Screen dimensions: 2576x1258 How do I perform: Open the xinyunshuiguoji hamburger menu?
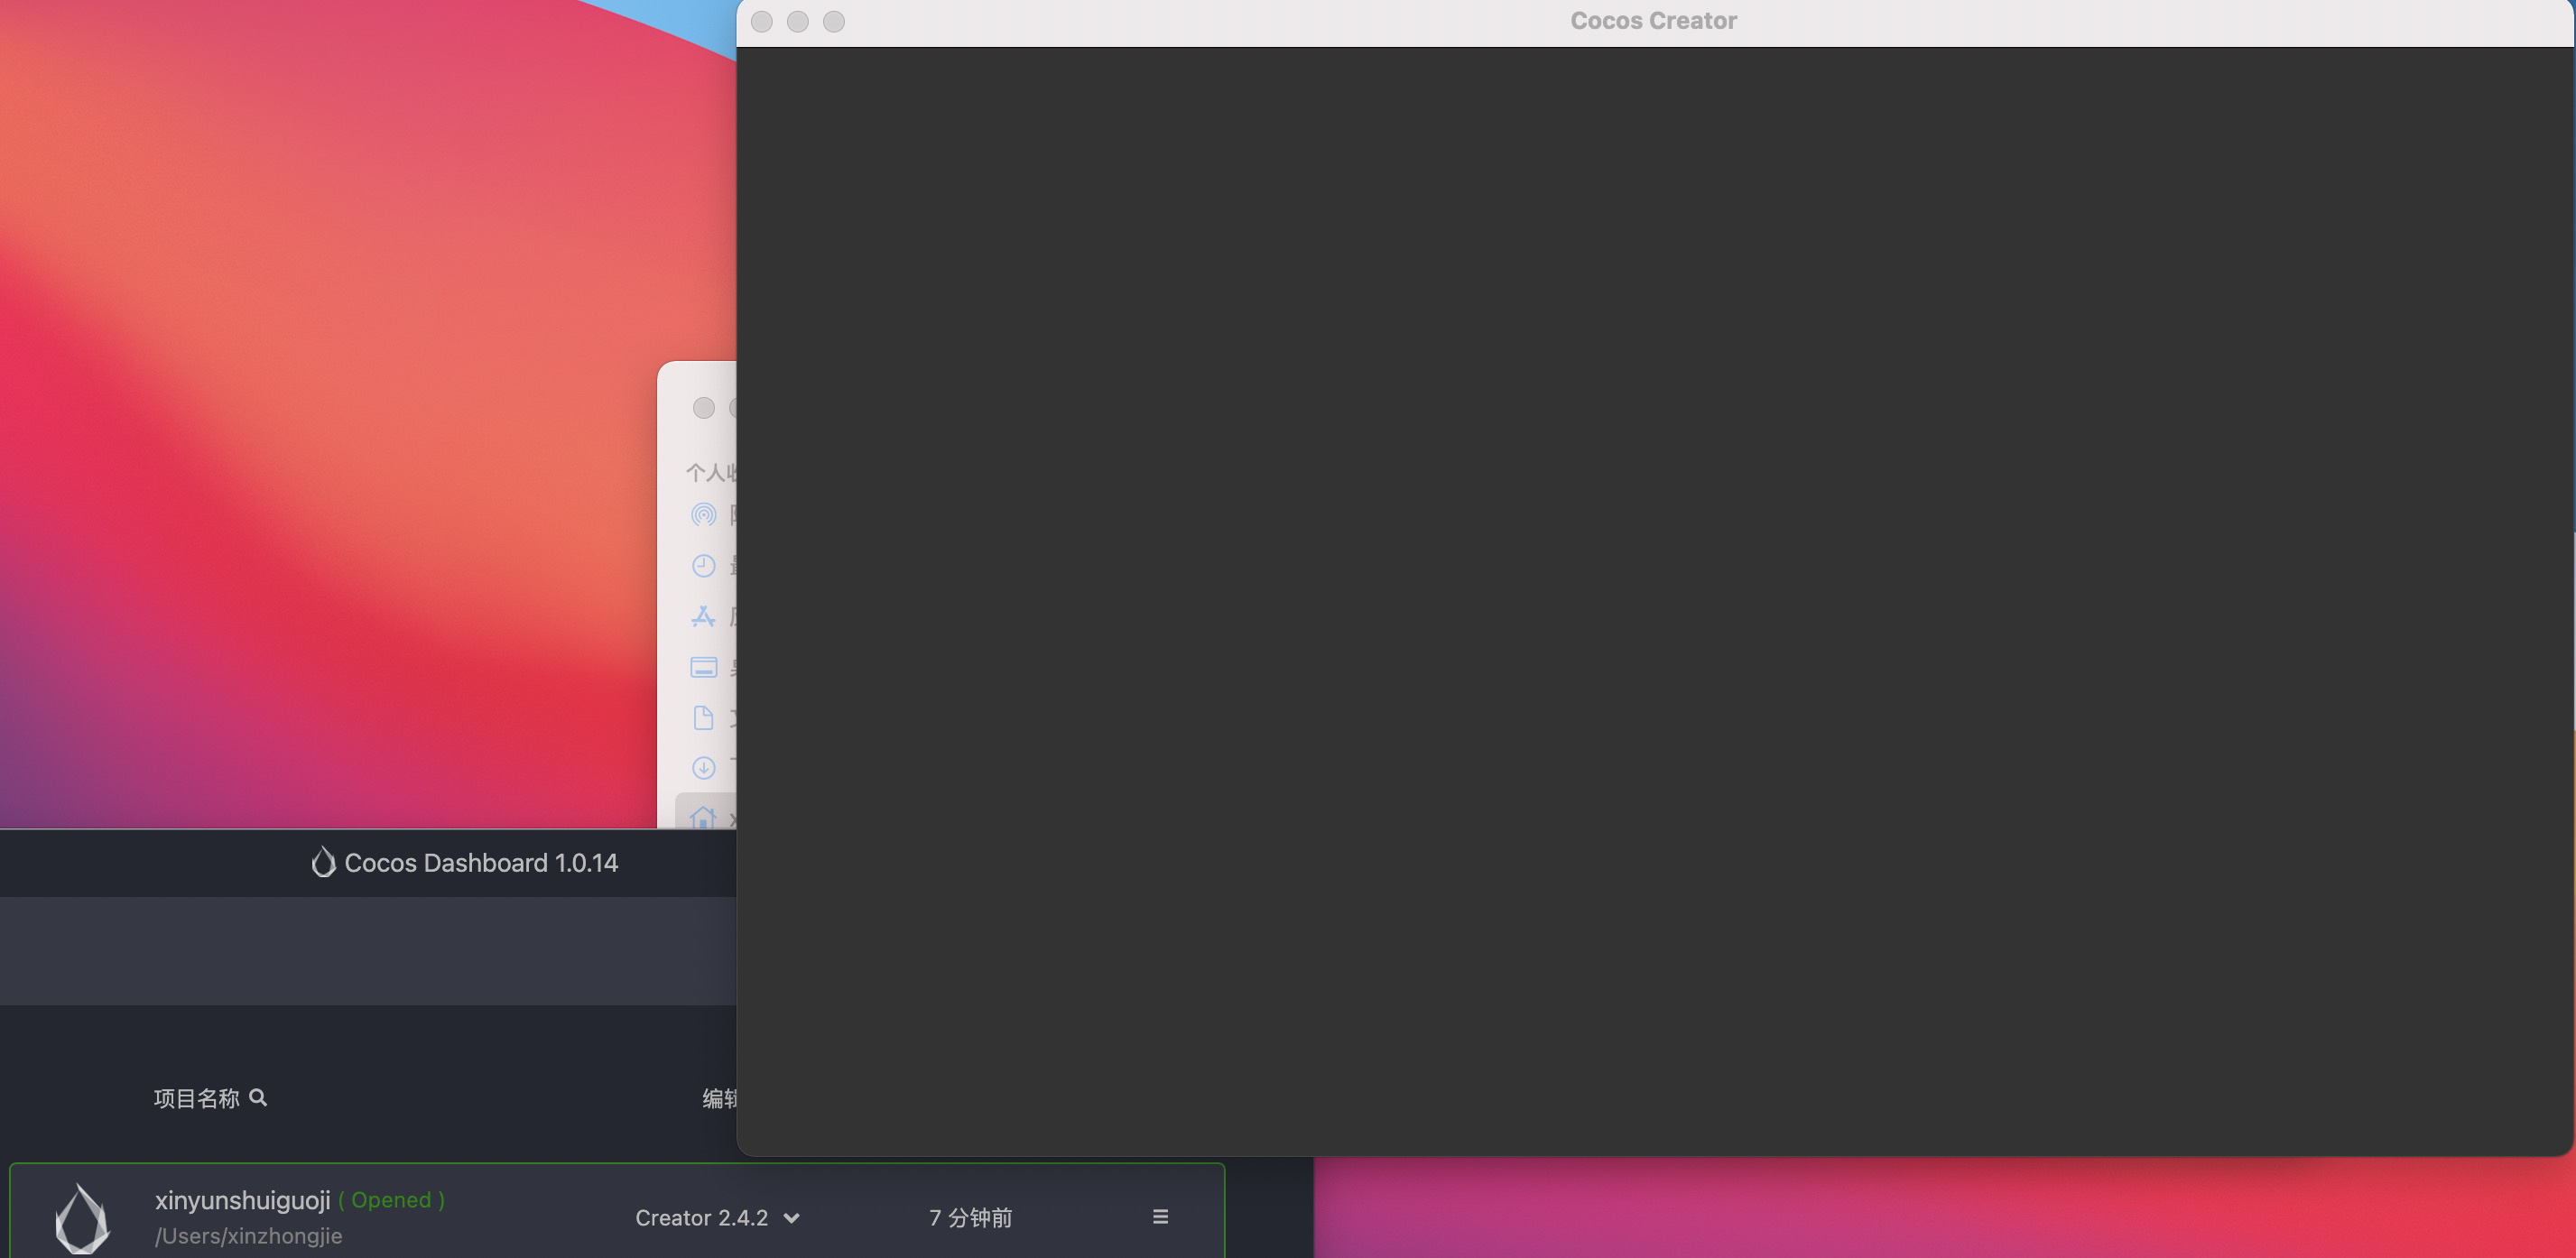(x=1160, y=1217)
